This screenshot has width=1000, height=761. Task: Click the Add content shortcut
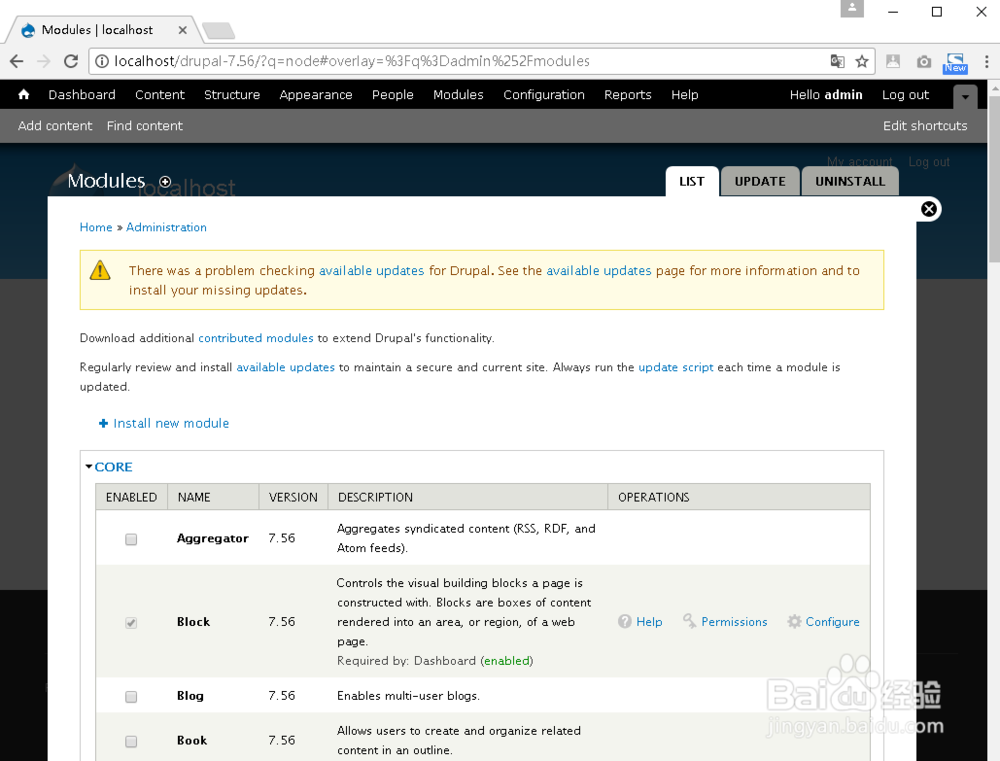click(x=55, y=126)
